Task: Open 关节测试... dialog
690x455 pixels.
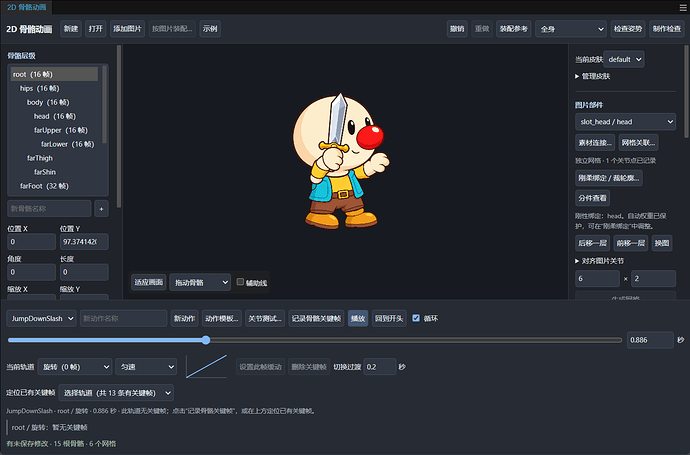Action: pos(265,319)
